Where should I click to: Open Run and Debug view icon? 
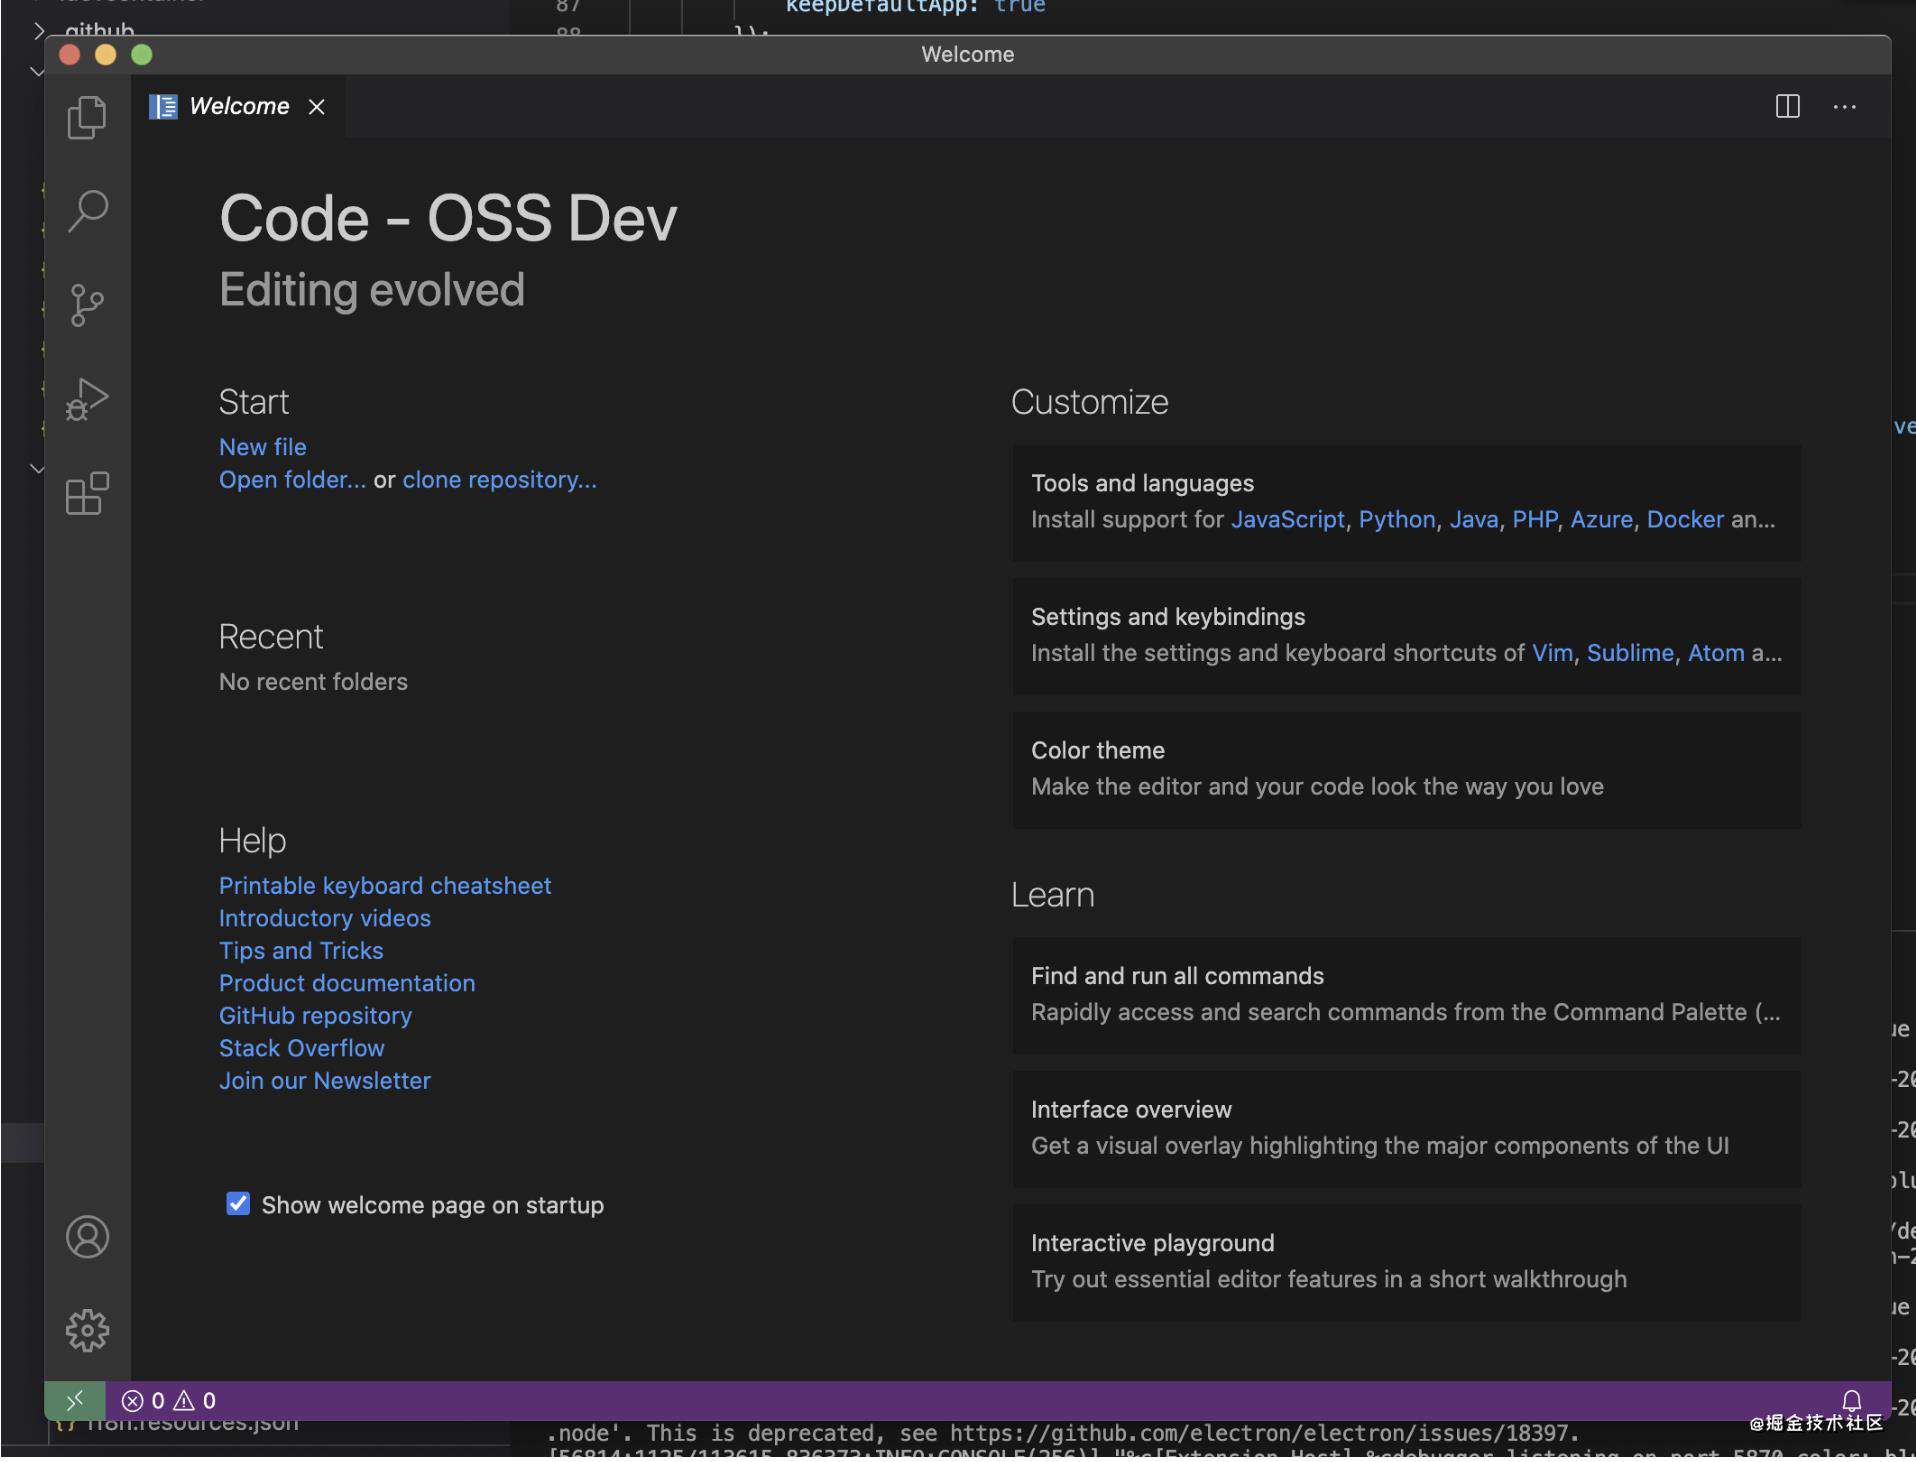point(87,399)
